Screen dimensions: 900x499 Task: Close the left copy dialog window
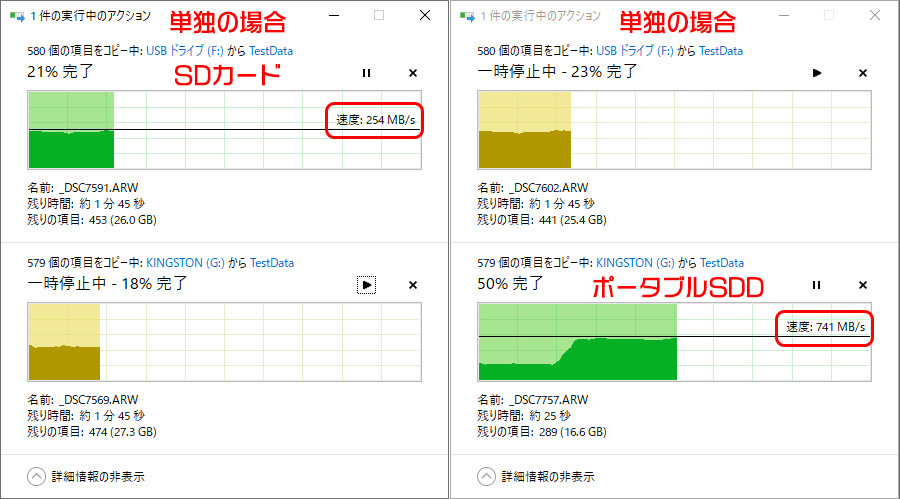tap(425, 16)
